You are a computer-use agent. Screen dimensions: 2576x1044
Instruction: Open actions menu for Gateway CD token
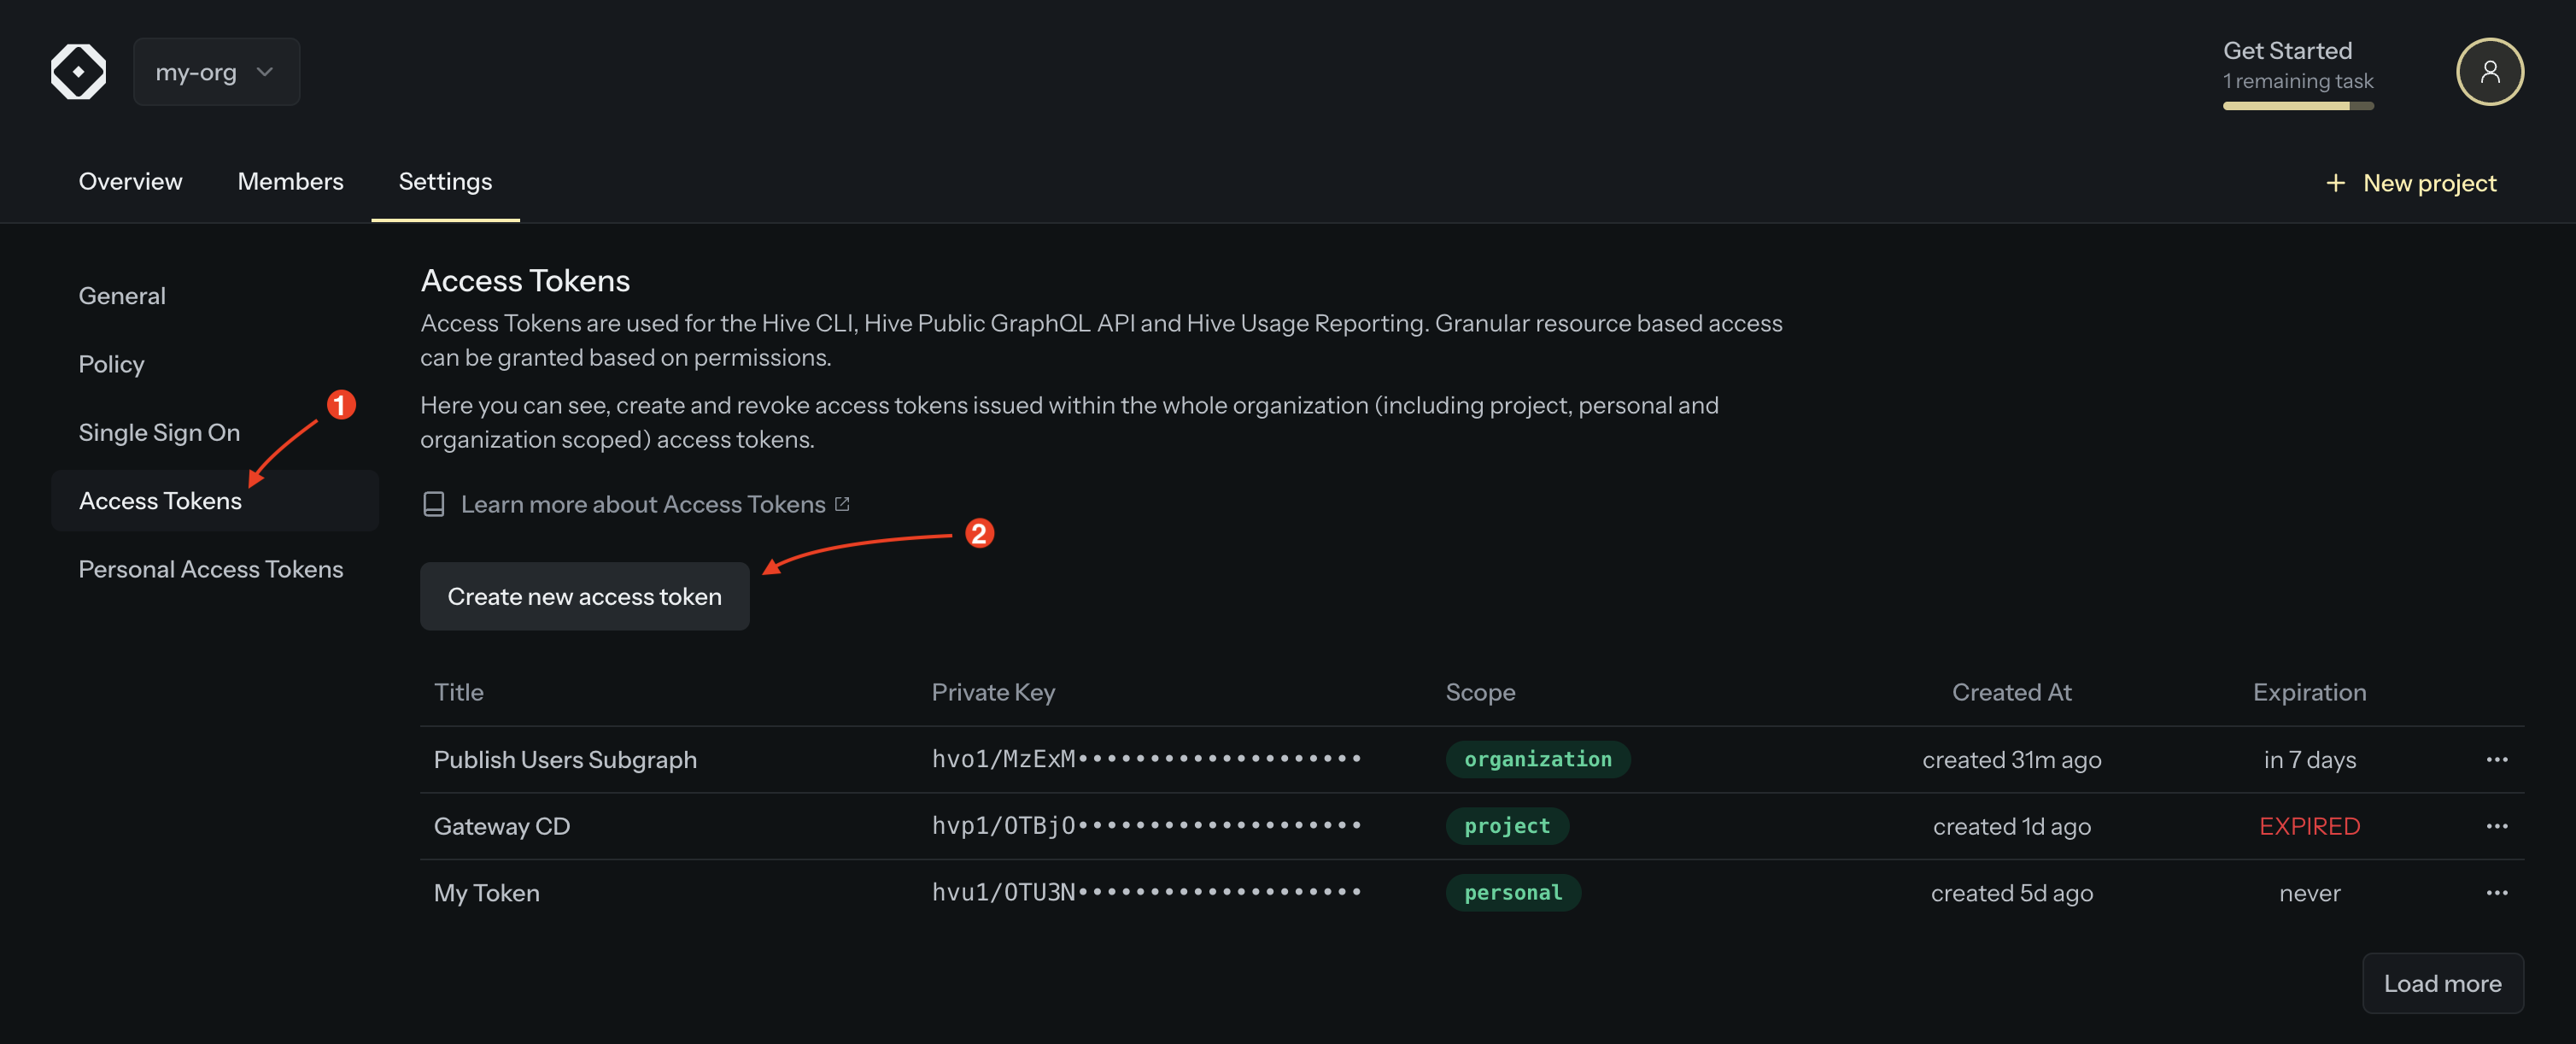2496,826
